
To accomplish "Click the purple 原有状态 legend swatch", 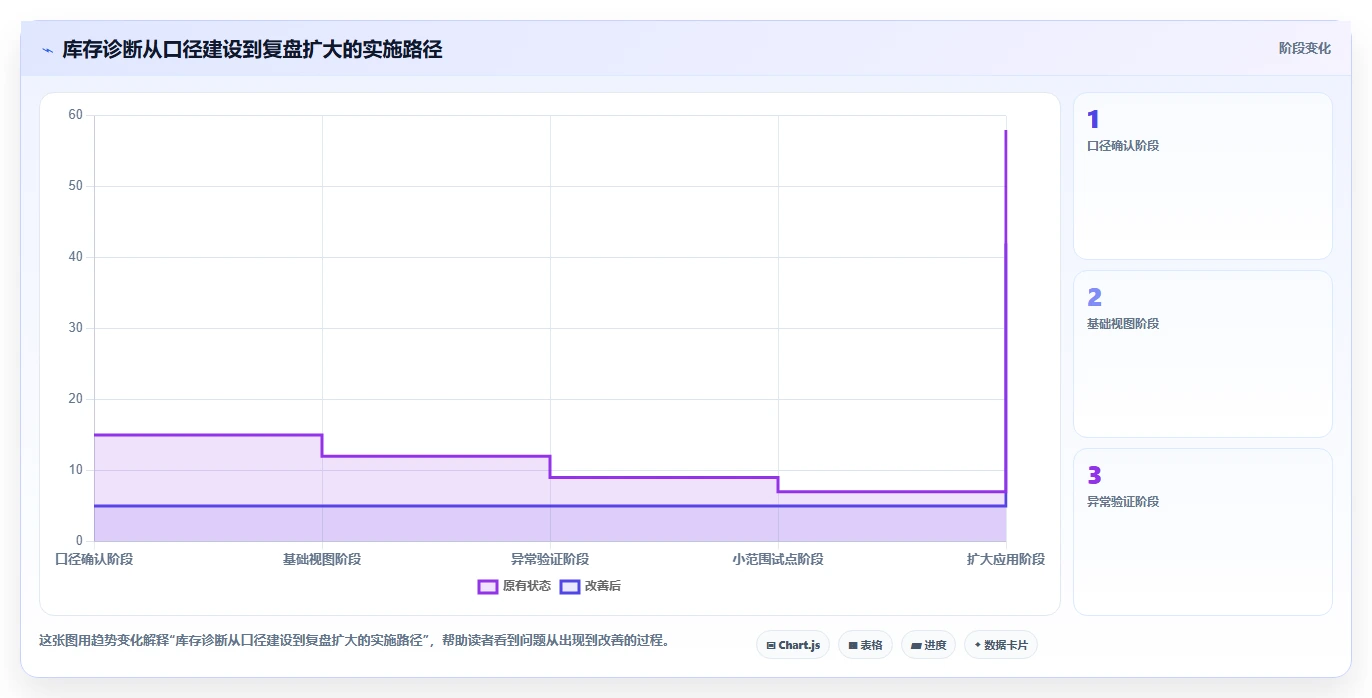I will pyautogui.click(x=488, y=586).
